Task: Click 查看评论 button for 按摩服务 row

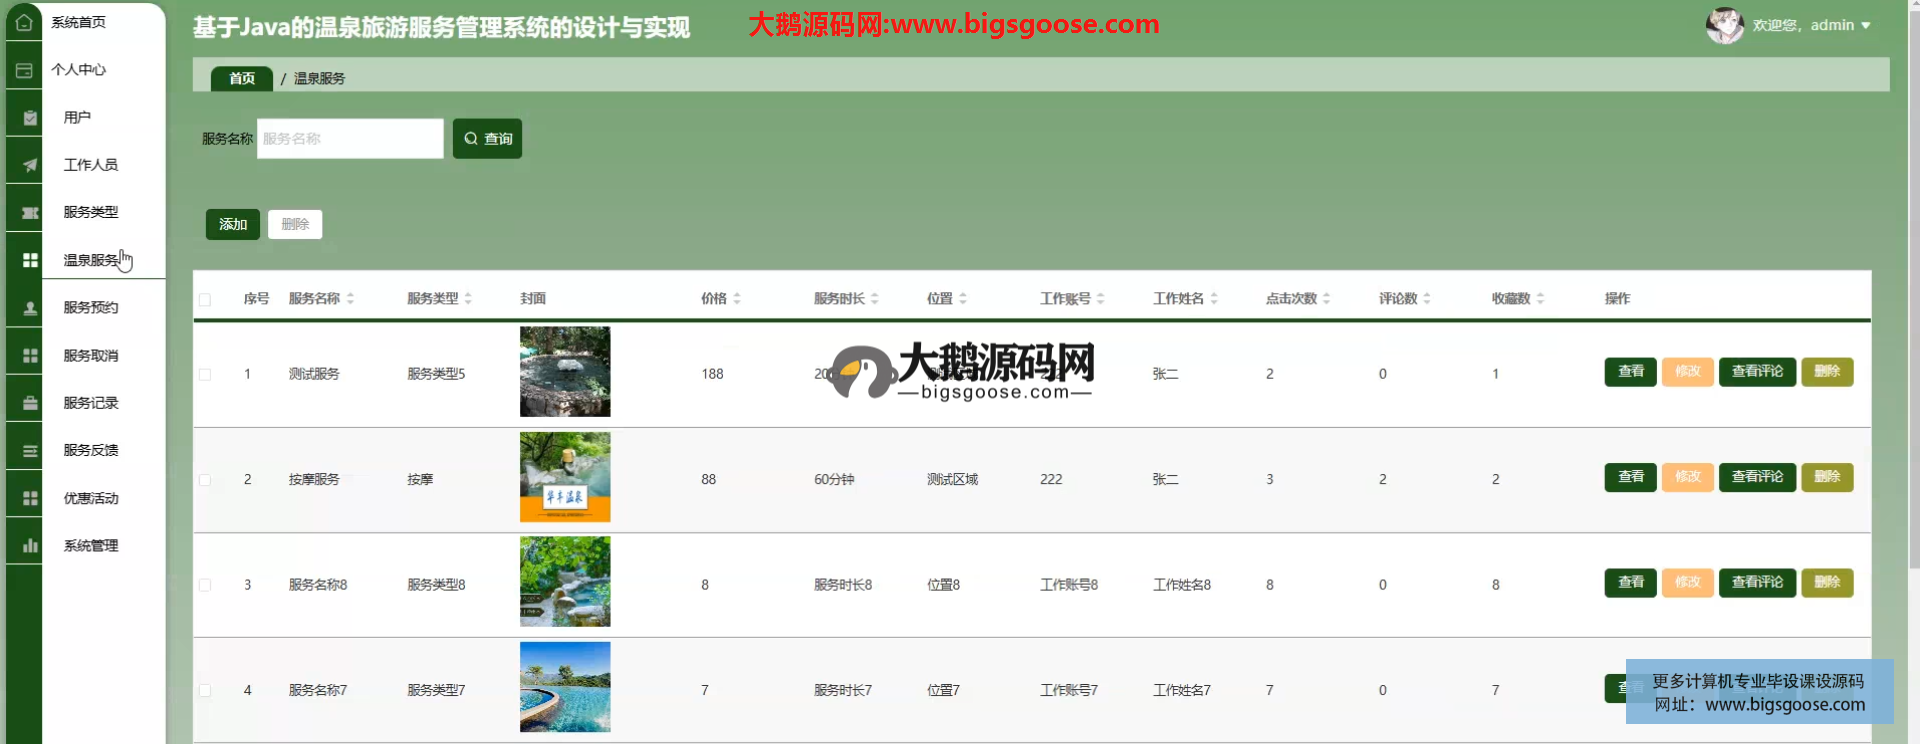Action: [x=1757, y=477]
